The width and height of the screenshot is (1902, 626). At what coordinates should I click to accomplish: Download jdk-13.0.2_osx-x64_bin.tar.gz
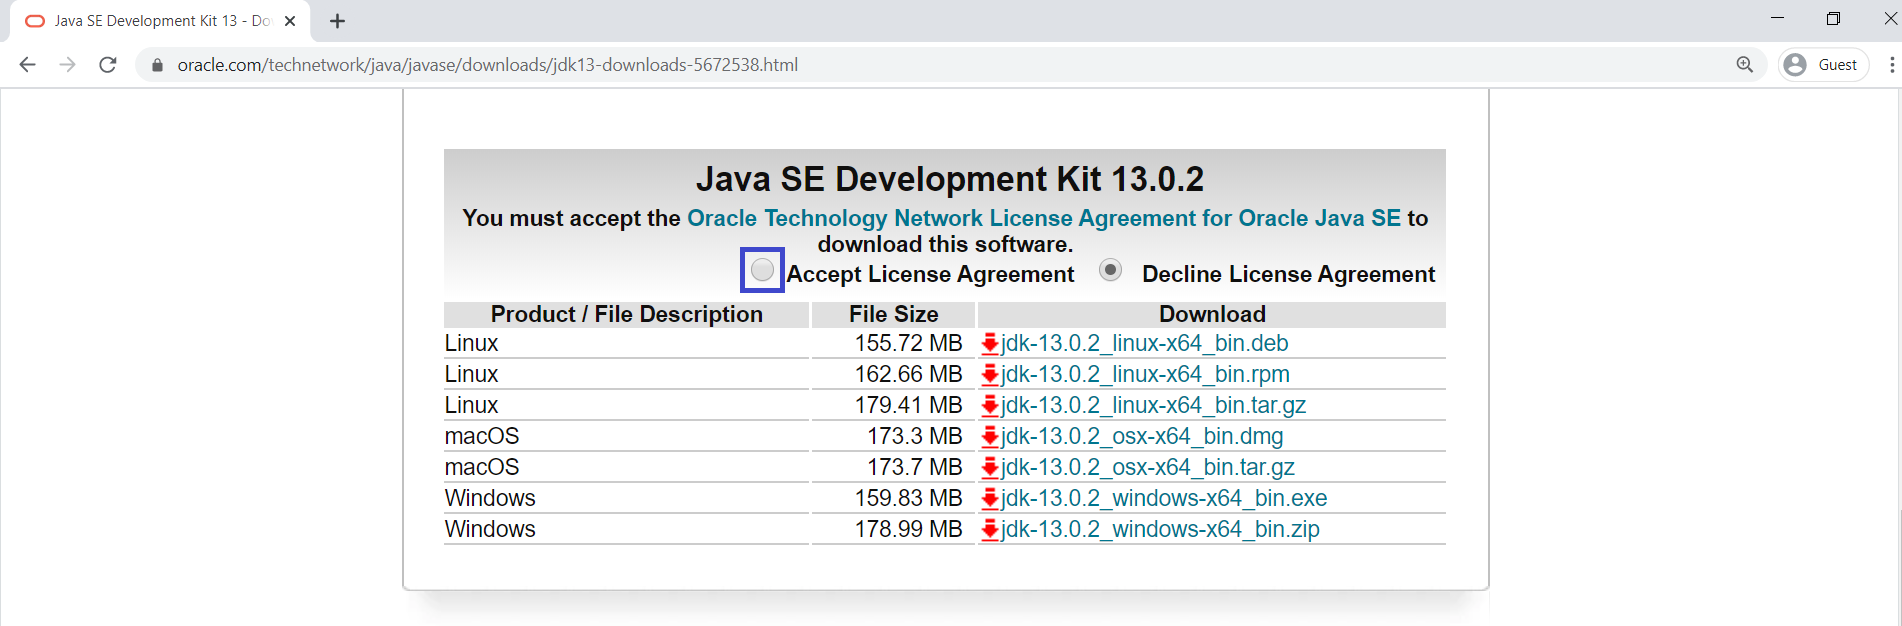click(1148, 467)
